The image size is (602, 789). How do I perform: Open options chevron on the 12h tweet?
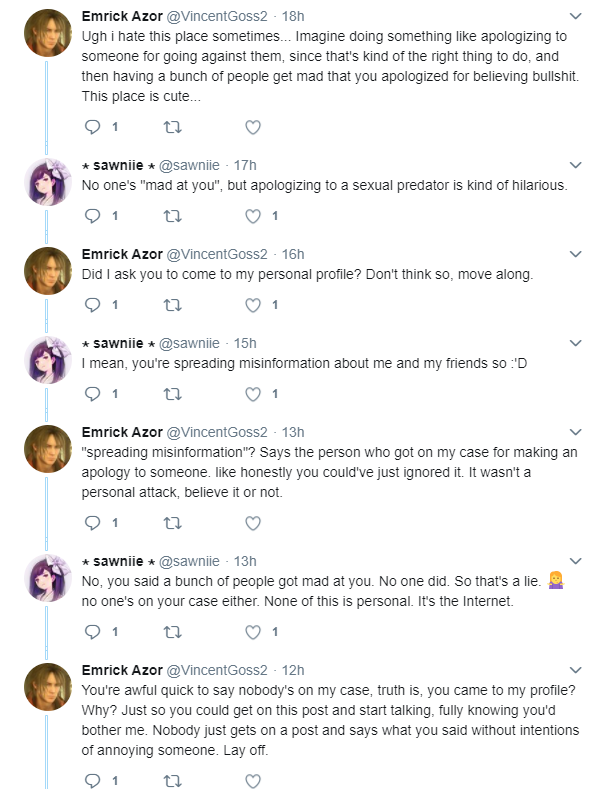(x=575, y=670)
